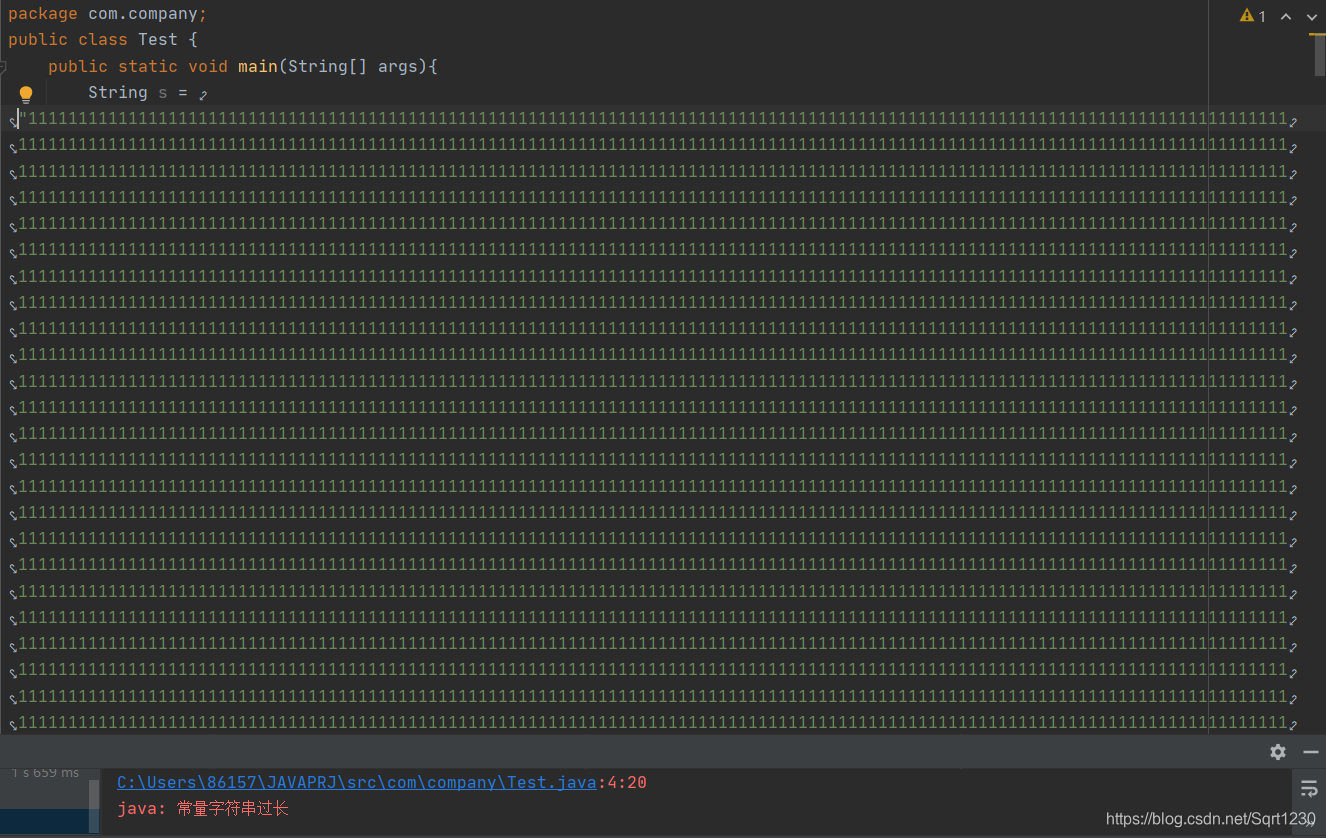Screen dimensions: 1326x838
Task: Click the 'String s =' declaration
Action: point(138,92)
